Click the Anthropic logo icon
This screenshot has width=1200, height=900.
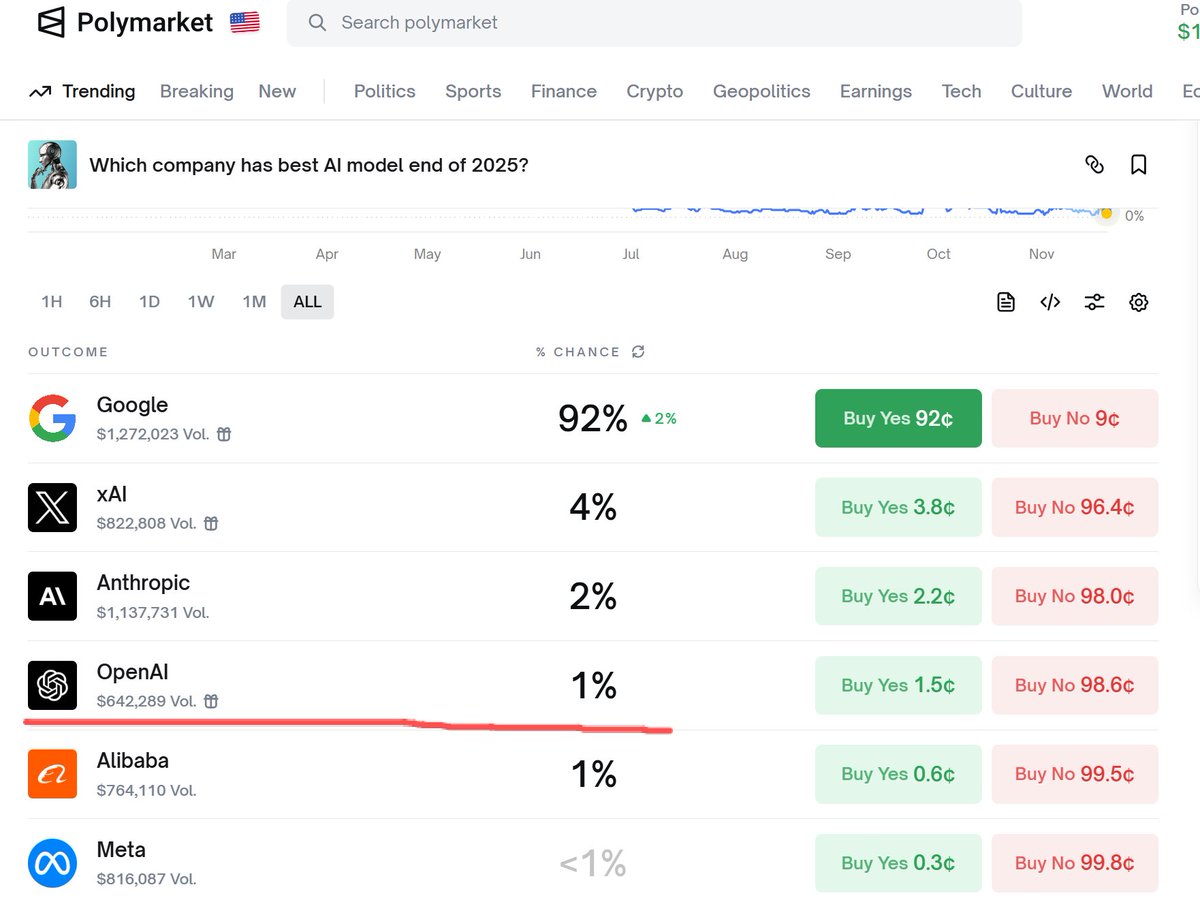point(52,596)
